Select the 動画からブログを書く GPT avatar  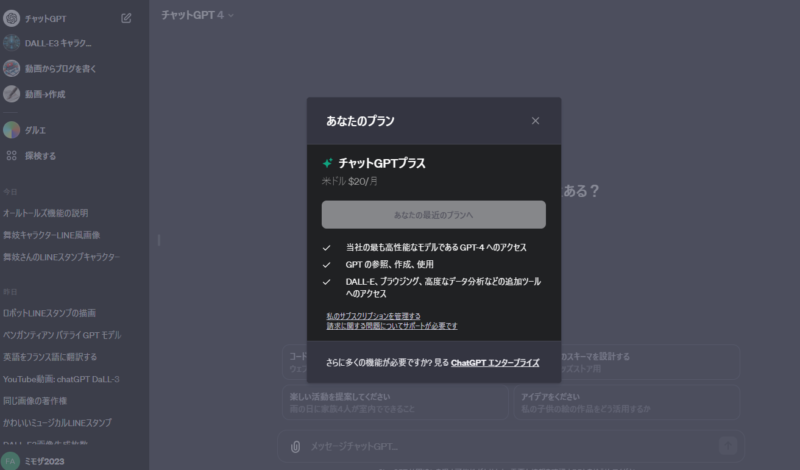point(11,68)
